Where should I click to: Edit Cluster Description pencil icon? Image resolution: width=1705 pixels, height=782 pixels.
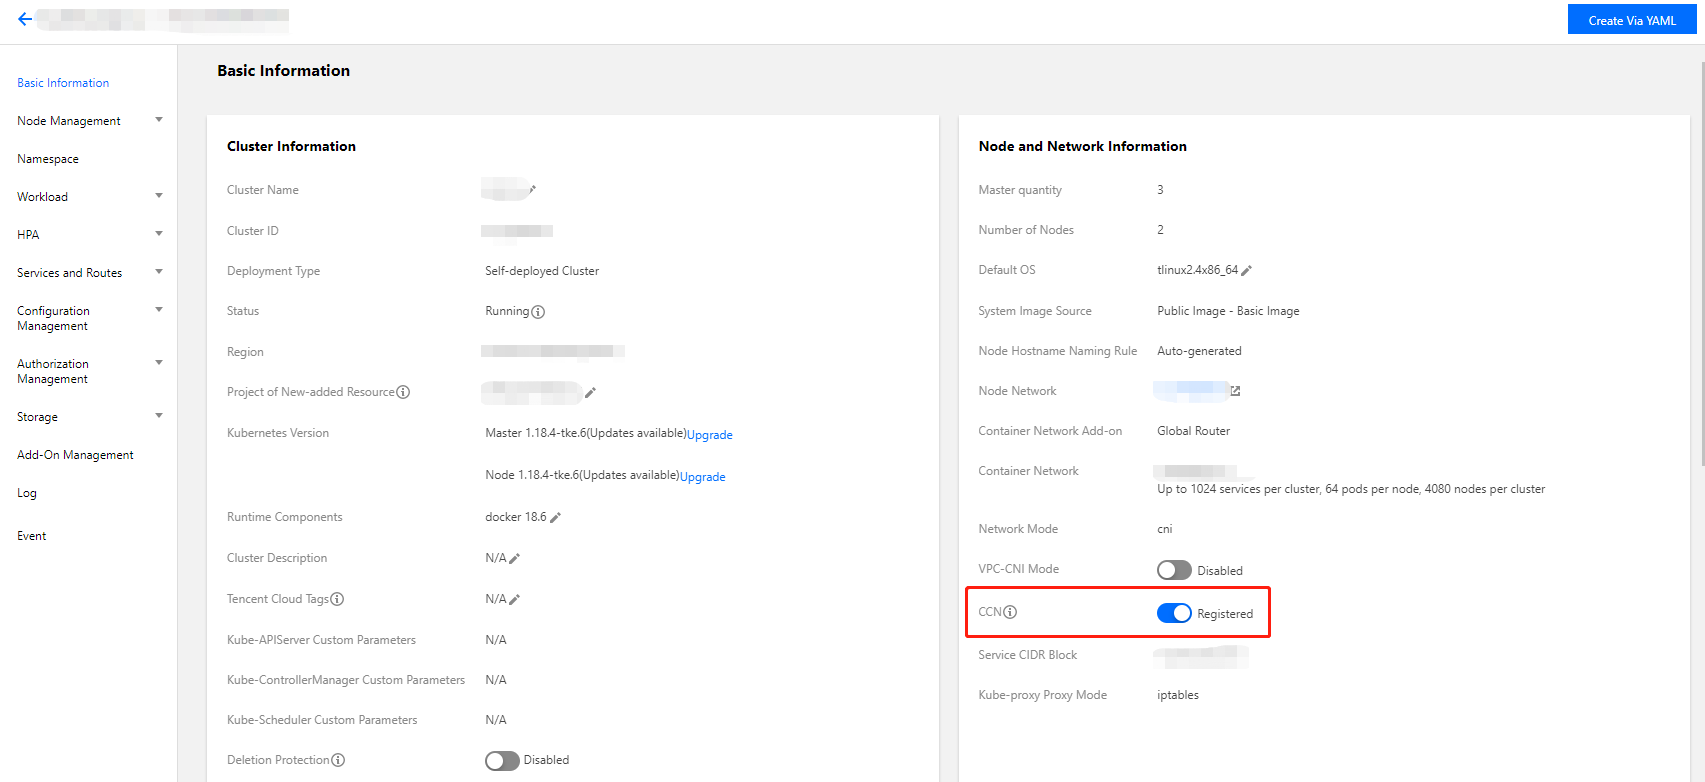(x=514, y=559)
